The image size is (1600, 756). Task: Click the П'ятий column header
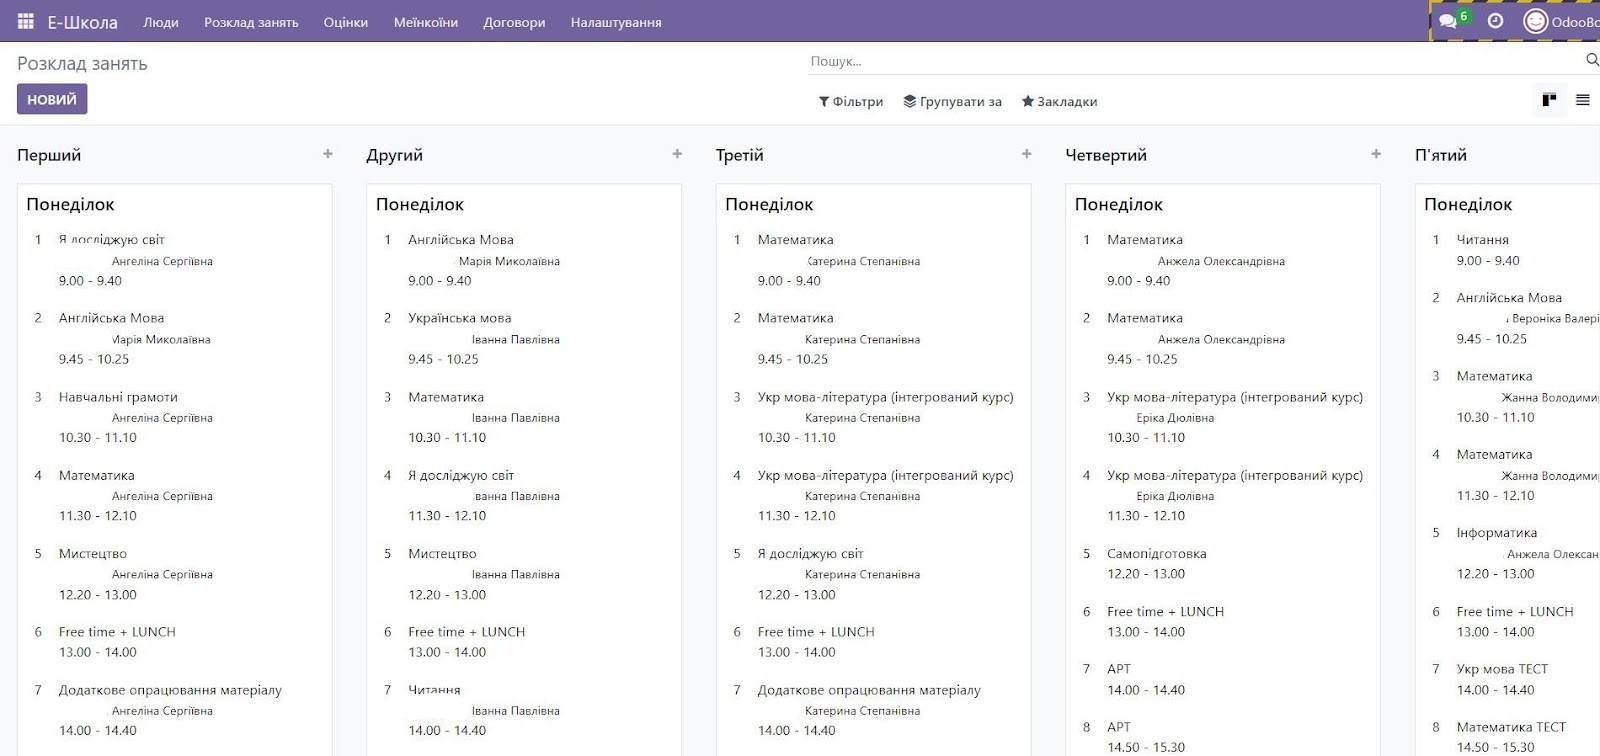coord(1441,155)
